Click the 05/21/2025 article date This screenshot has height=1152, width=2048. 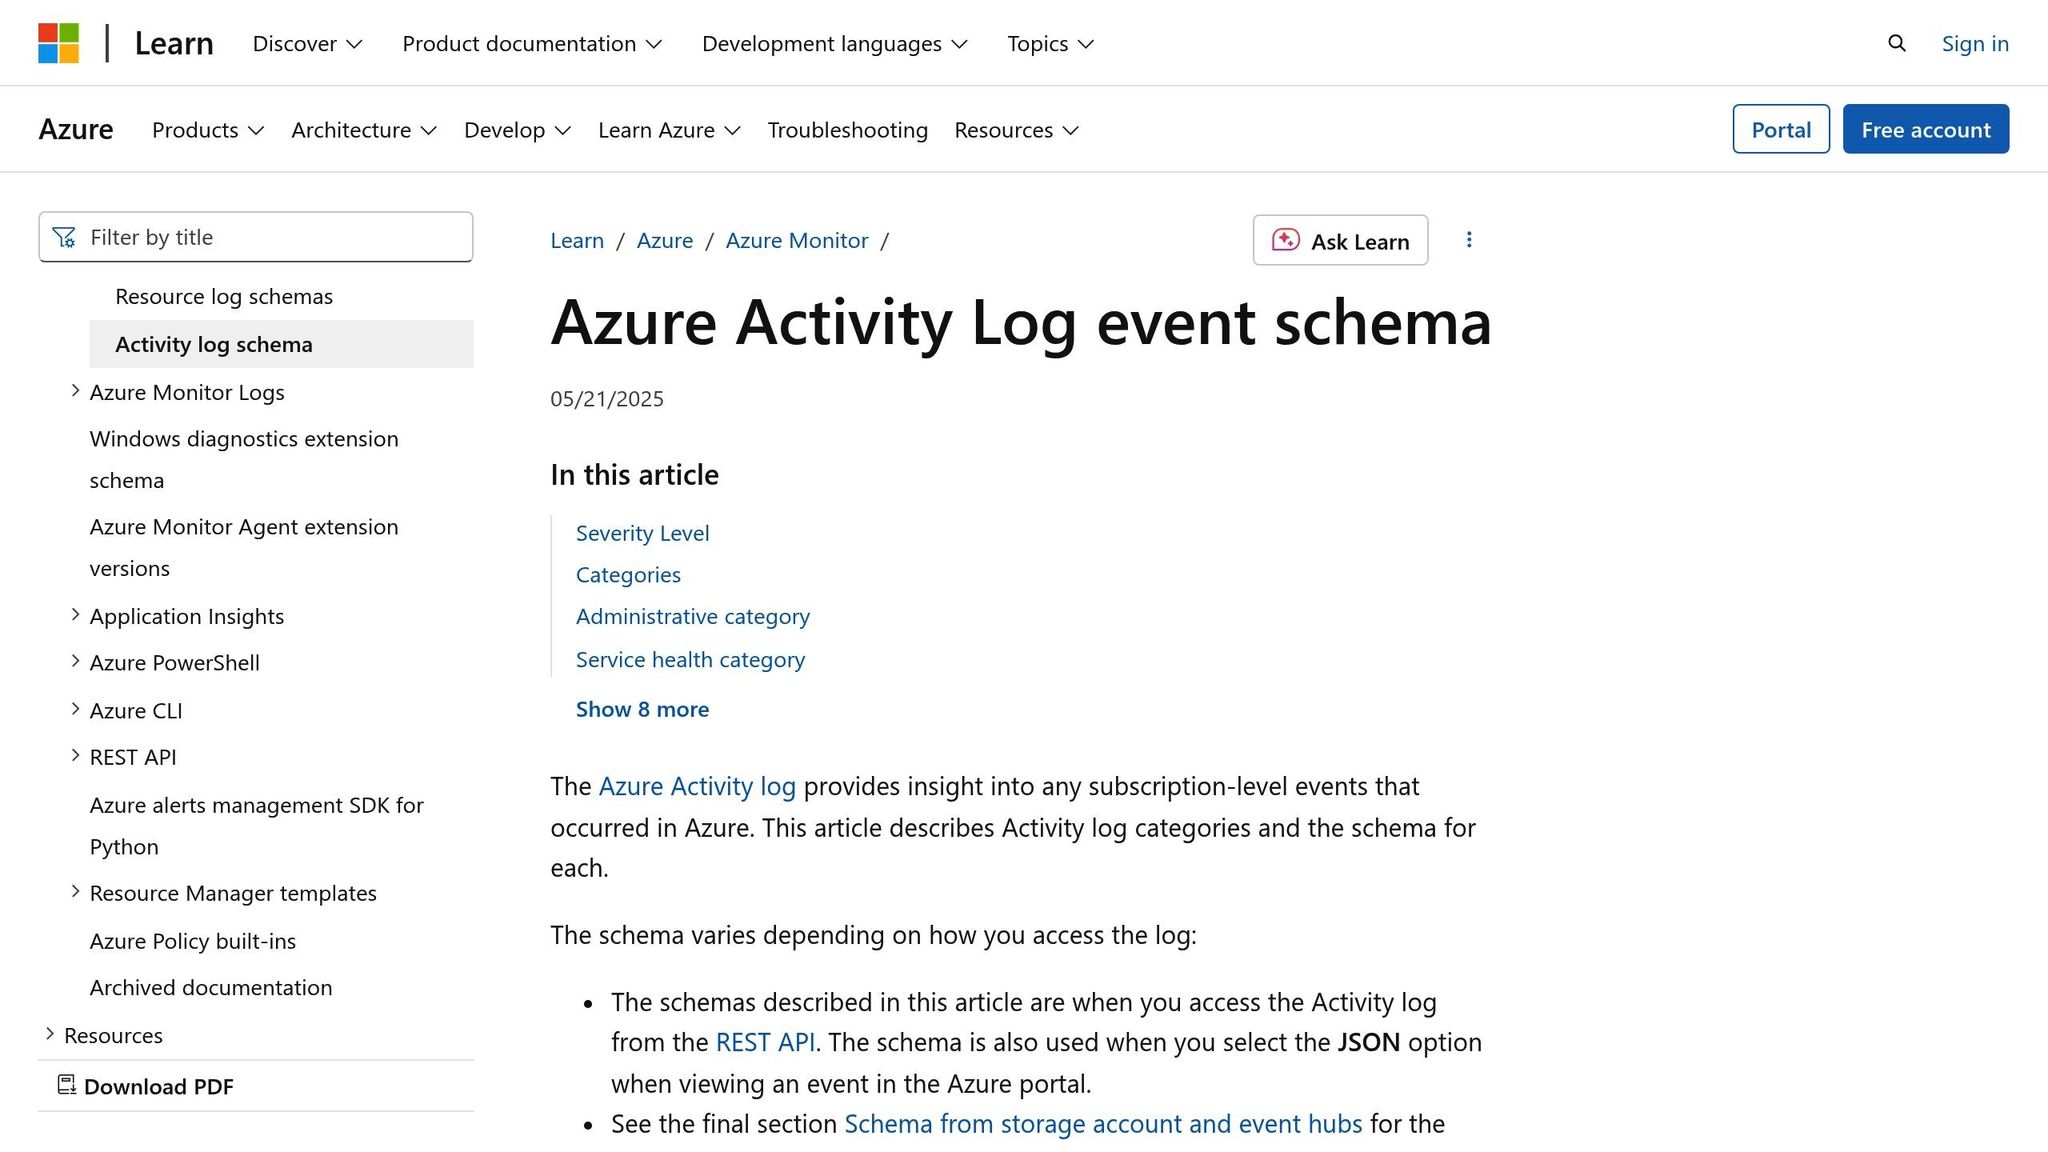[x=607, y=399]
